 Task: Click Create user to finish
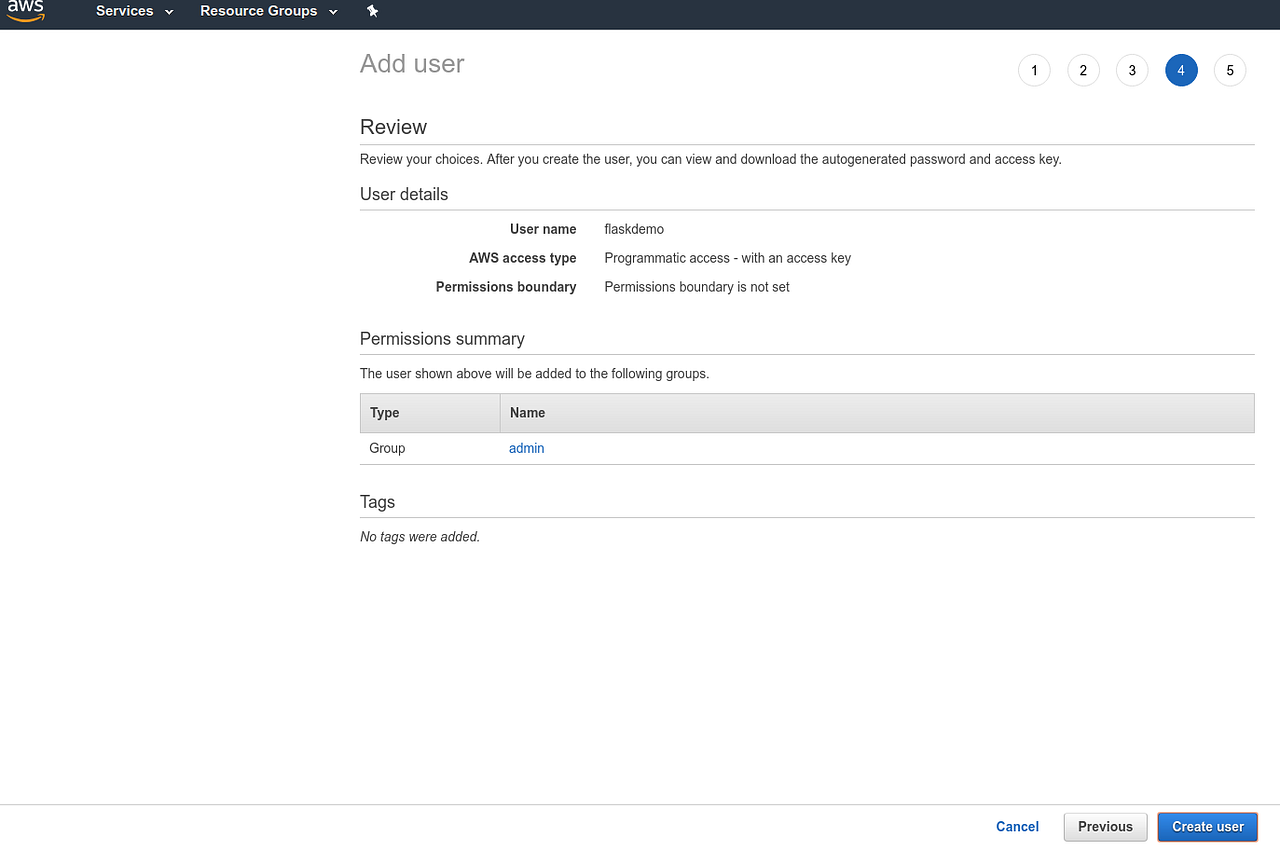coord(1207,827)
